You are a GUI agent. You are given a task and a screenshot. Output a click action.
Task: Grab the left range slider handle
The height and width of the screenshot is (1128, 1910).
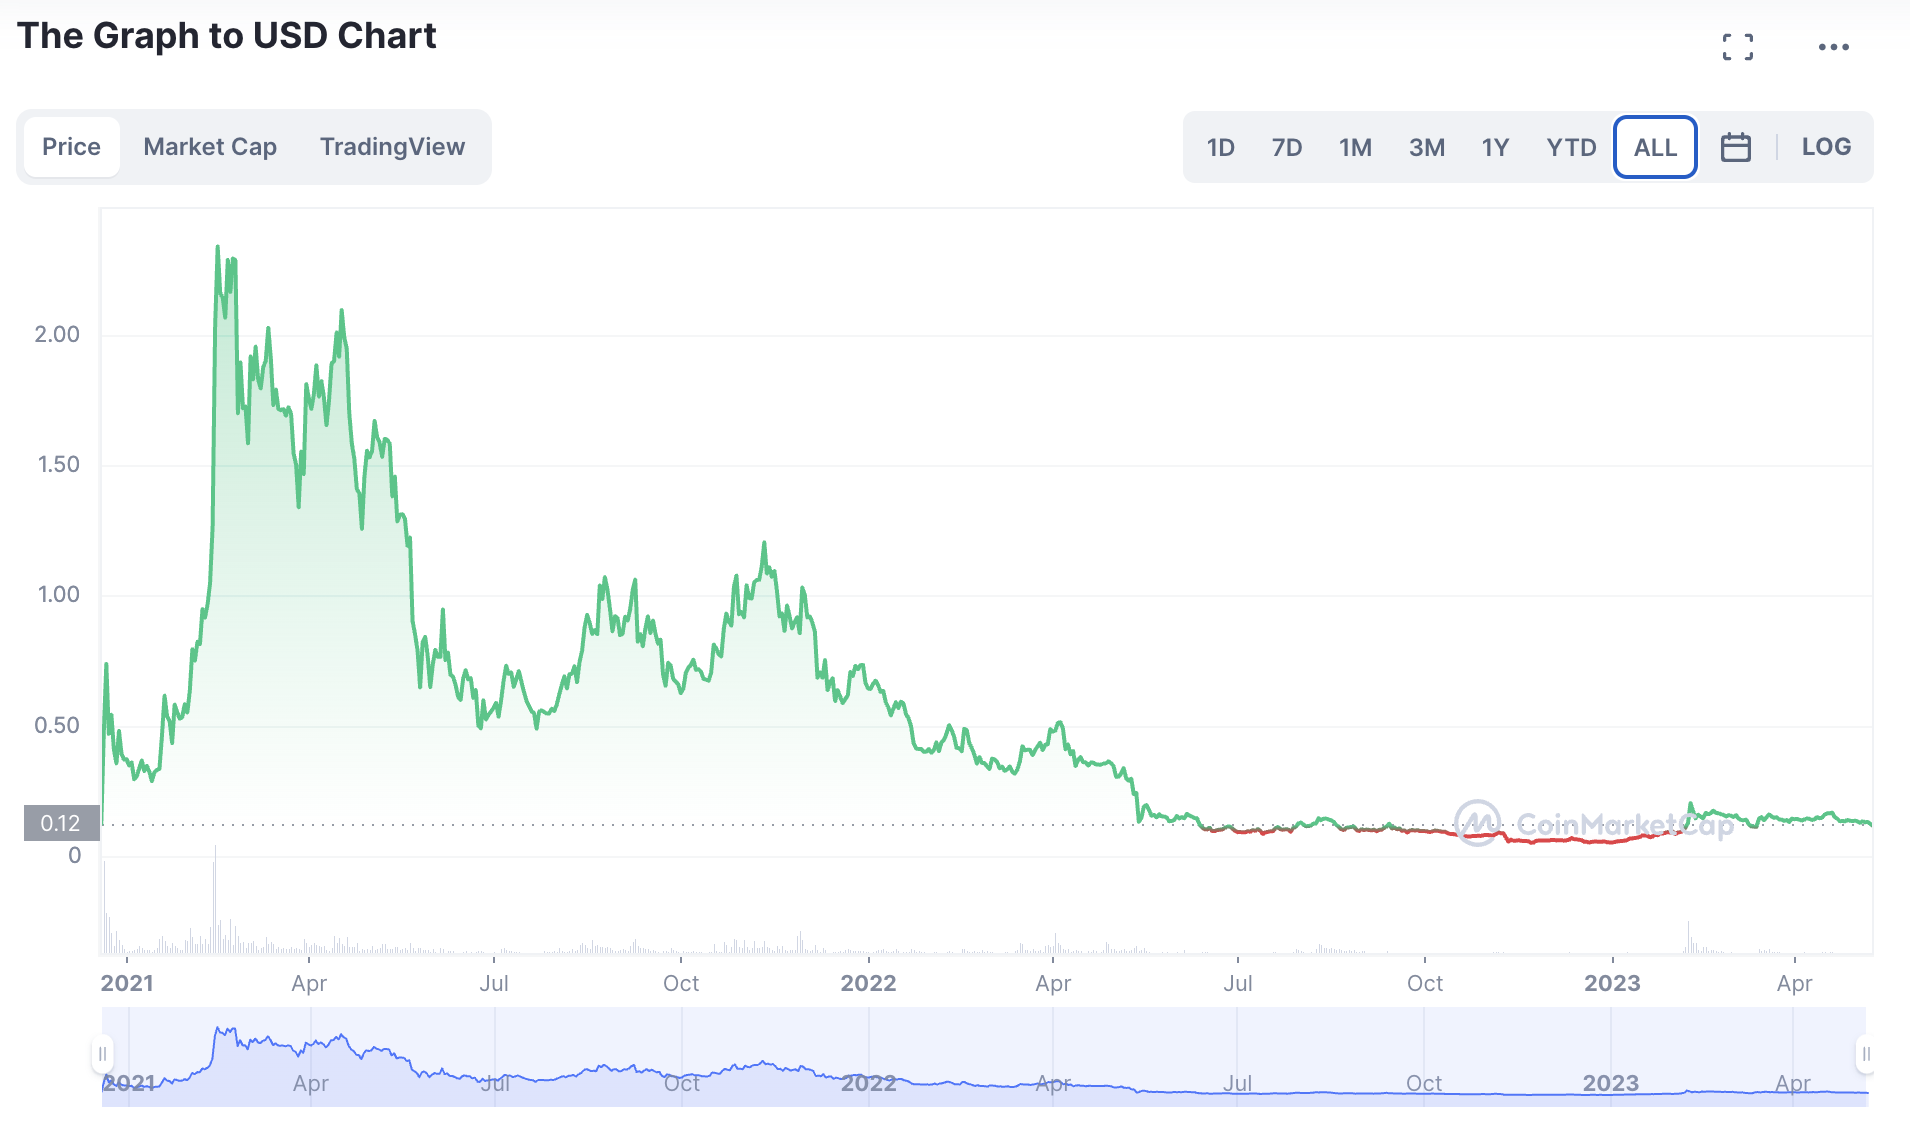pos(102,1054)
